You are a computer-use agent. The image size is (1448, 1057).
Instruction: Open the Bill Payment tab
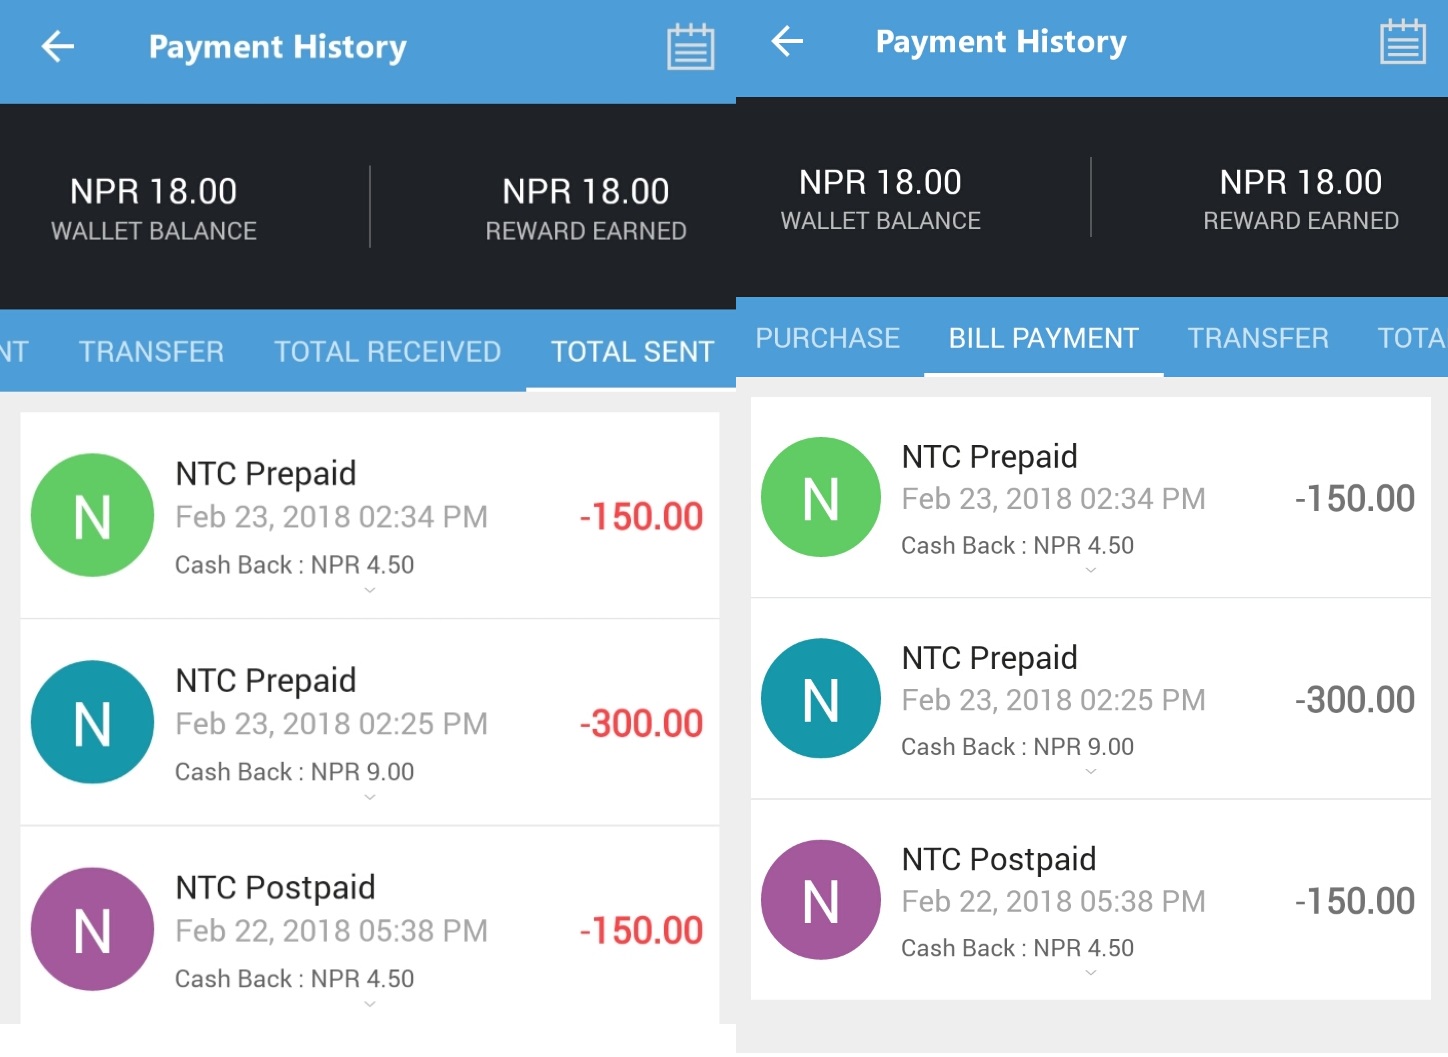(1043, 338)
